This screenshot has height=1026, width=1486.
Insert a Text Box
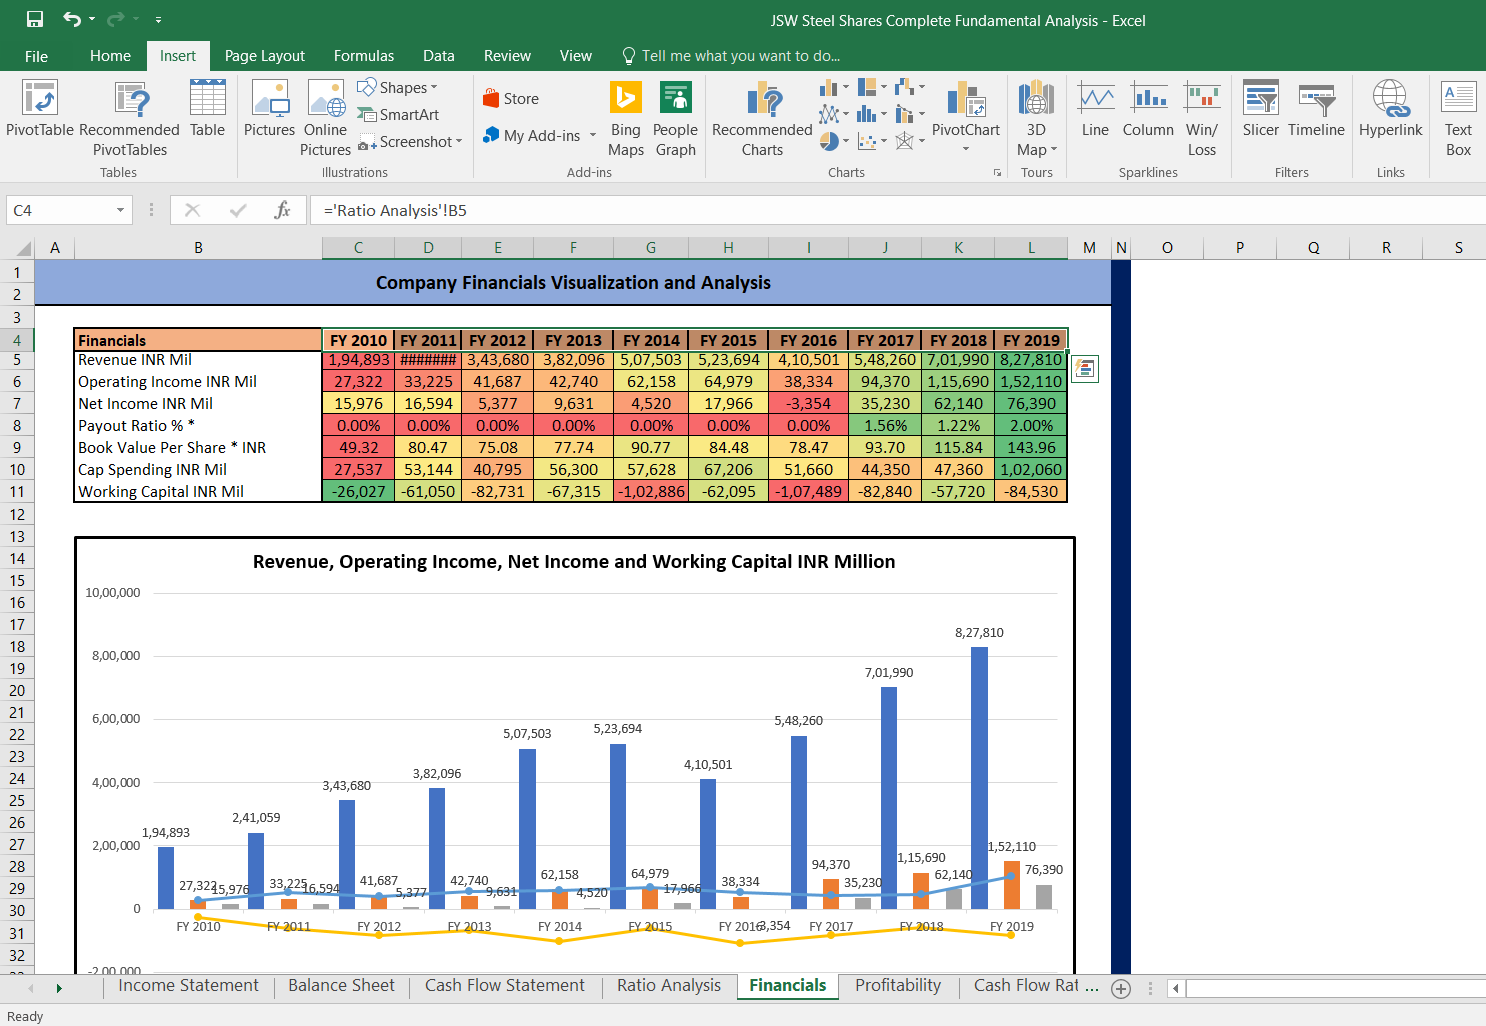point(1458,118)
